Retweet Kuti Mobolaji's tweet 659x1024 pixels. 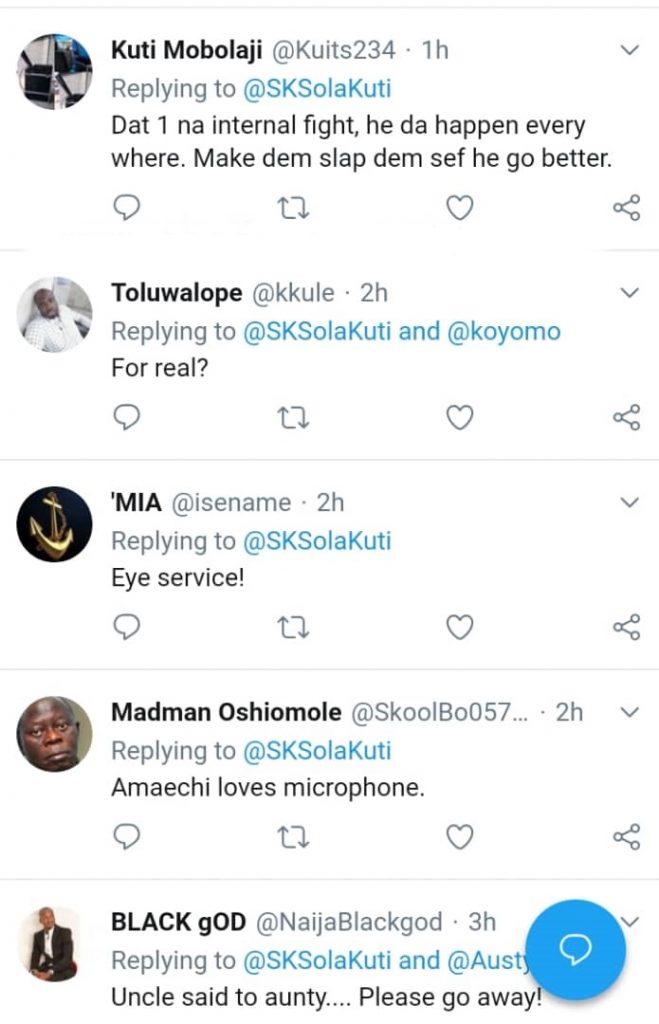[x=293, y=208]
